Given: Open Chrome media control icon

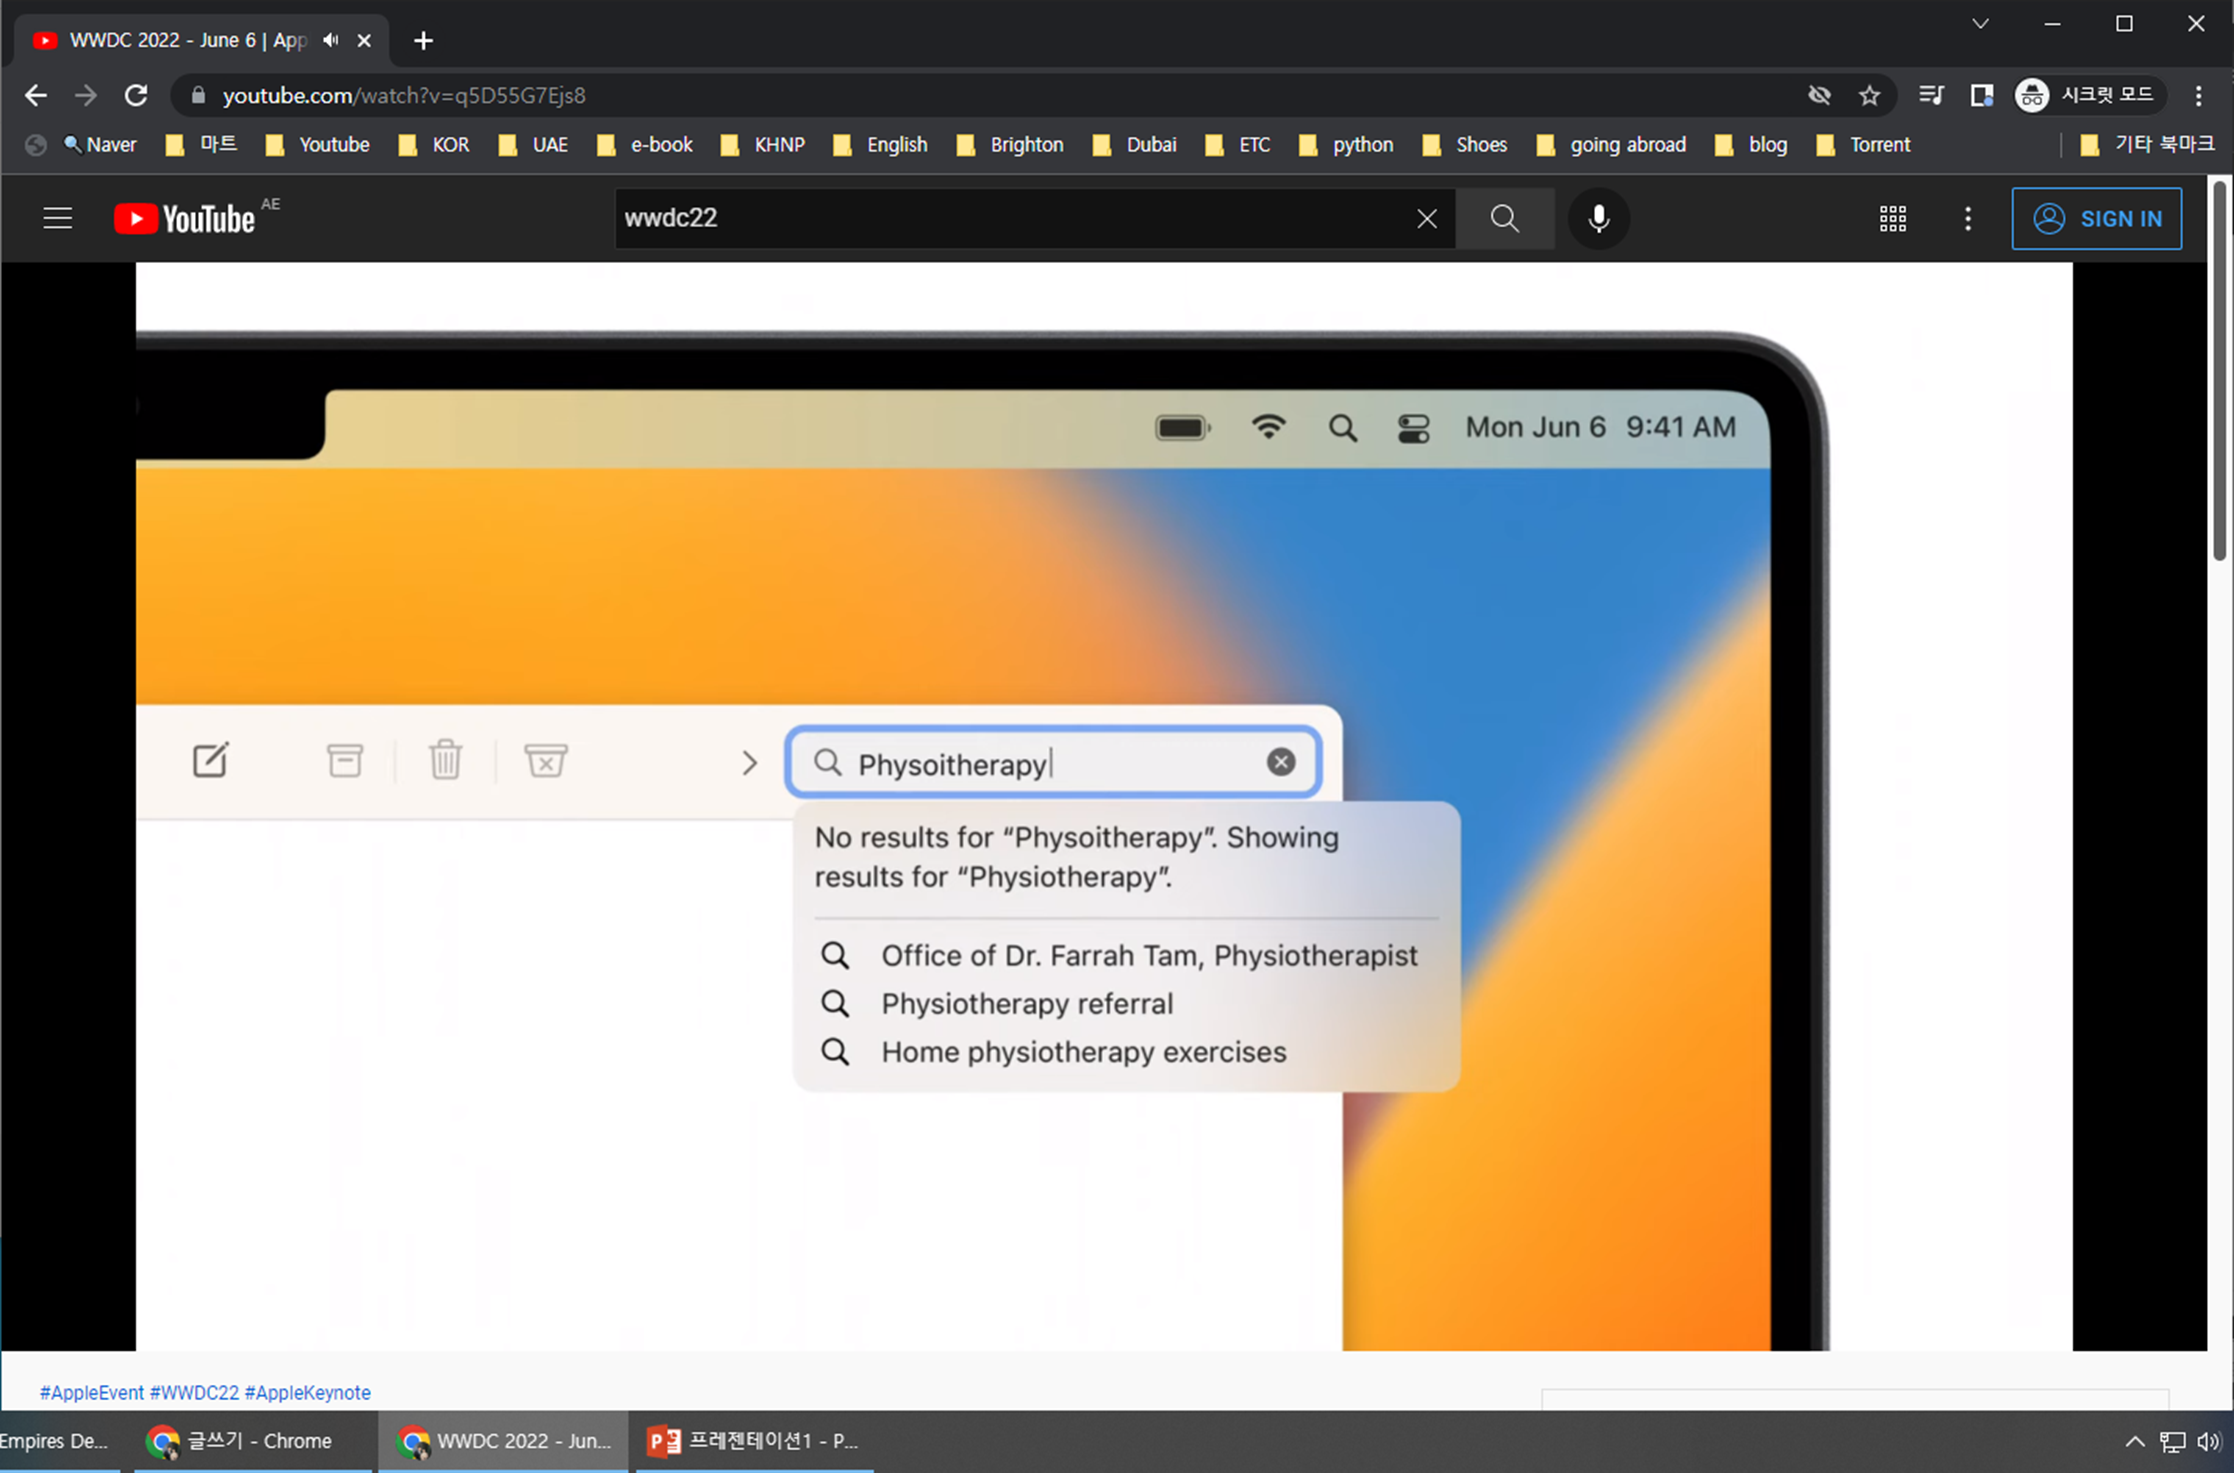Looking at the screenshot, I should point(1930,96).
